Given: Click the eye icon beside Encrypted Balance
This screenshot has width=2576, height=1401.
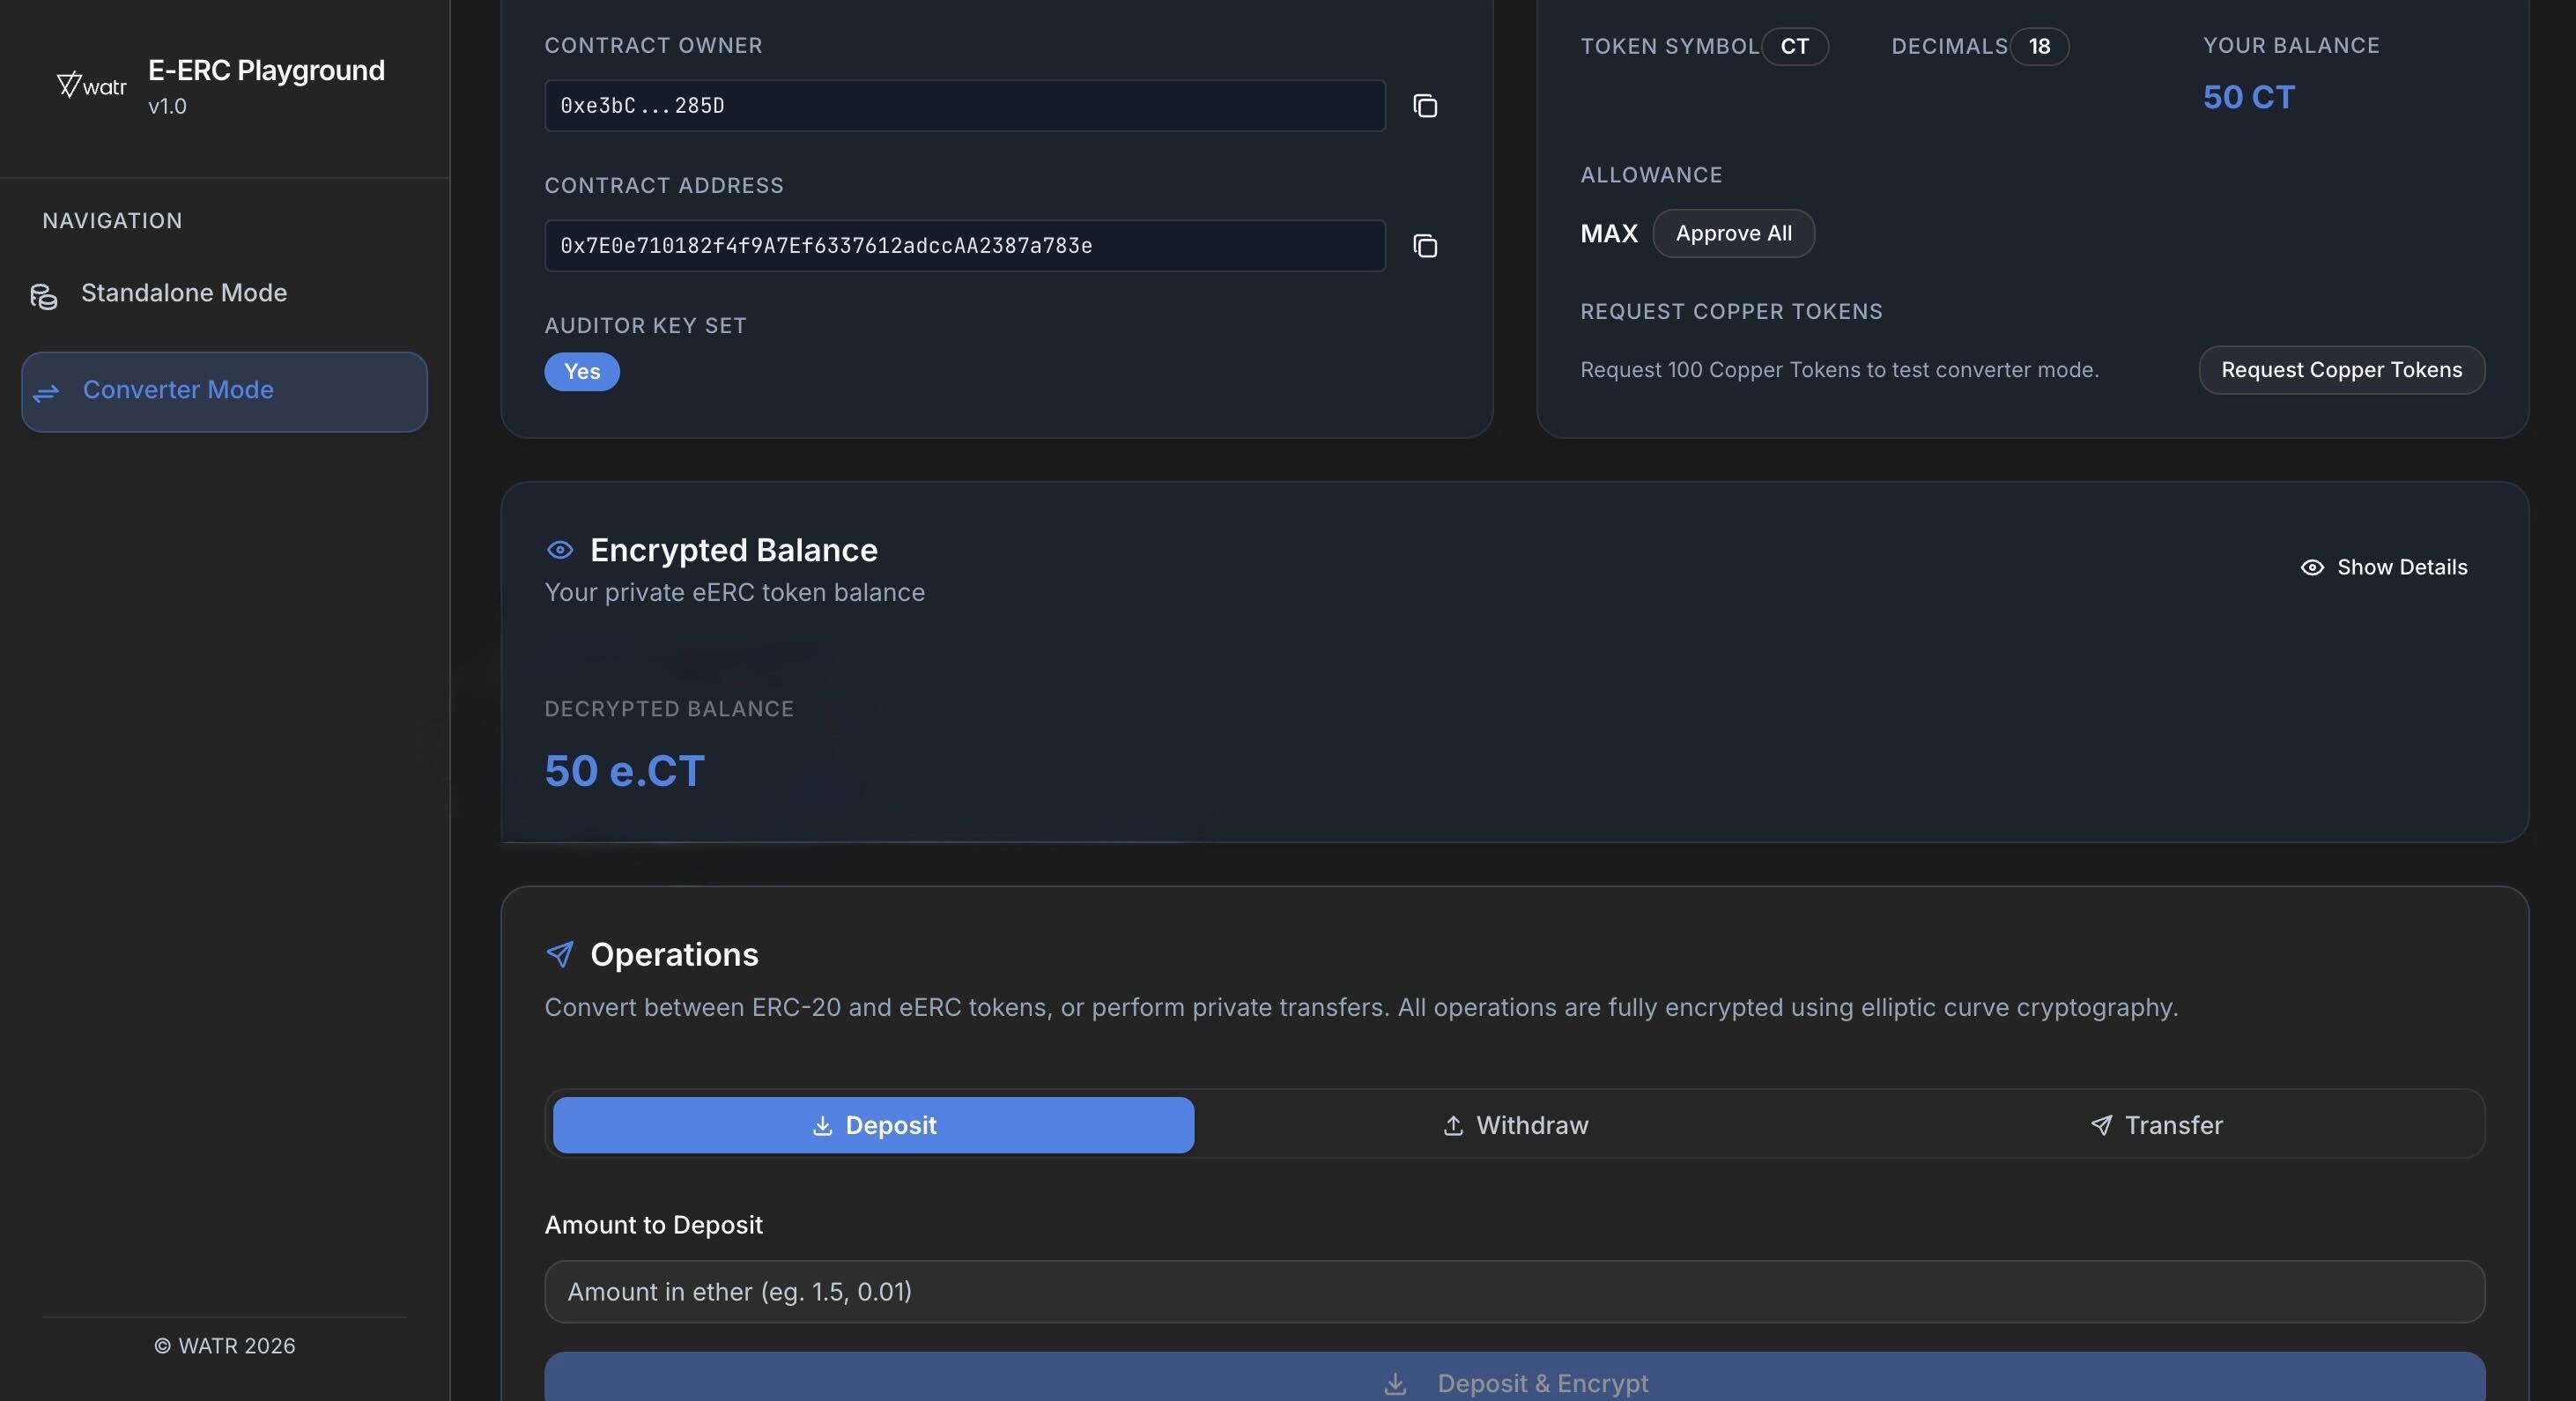Looking at the screenshot, I should point(560,550).
